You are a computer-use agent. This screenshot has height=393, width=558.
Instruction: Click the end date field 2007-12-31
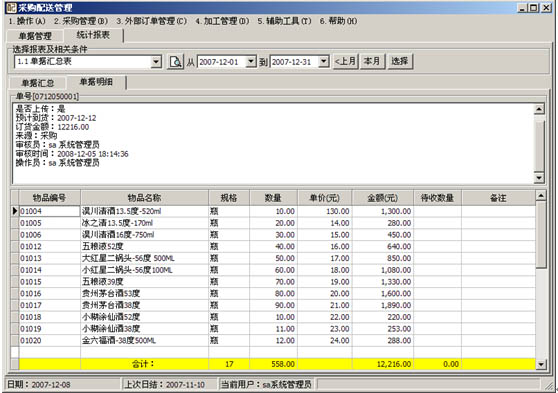294,62
